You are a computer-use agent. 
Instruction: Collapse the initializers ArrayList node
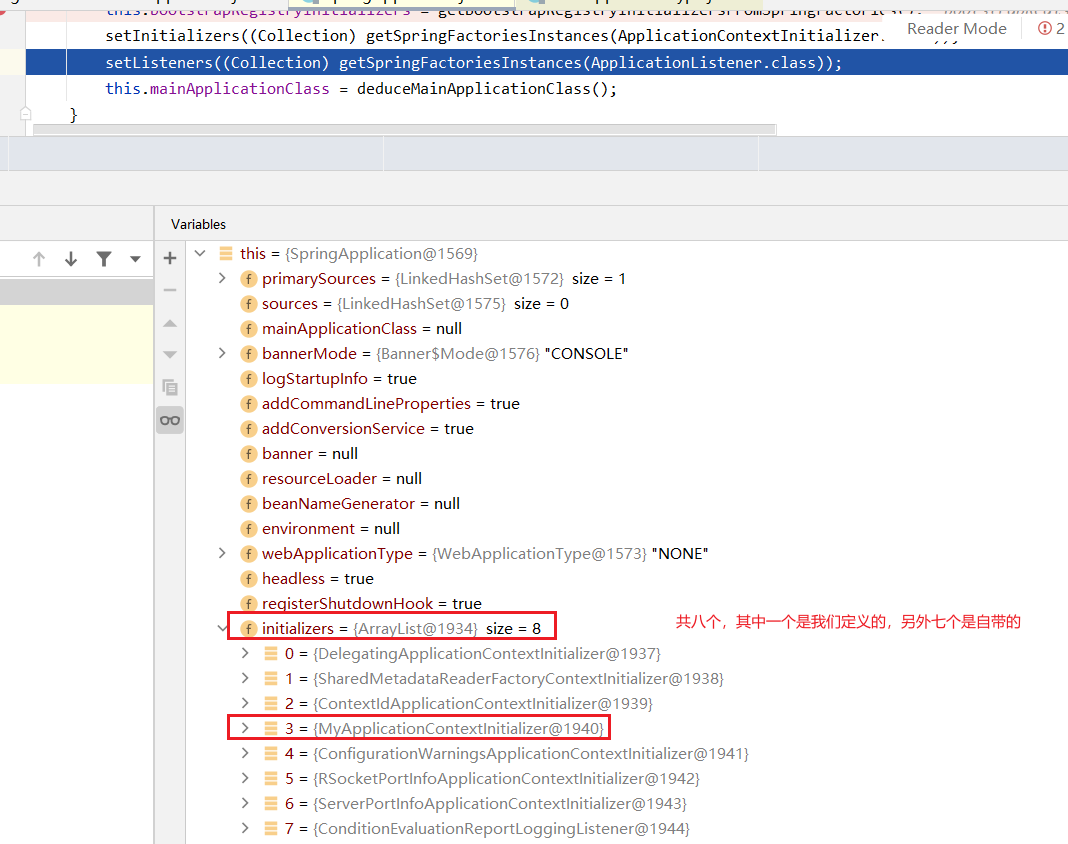[x=222, y=628]
